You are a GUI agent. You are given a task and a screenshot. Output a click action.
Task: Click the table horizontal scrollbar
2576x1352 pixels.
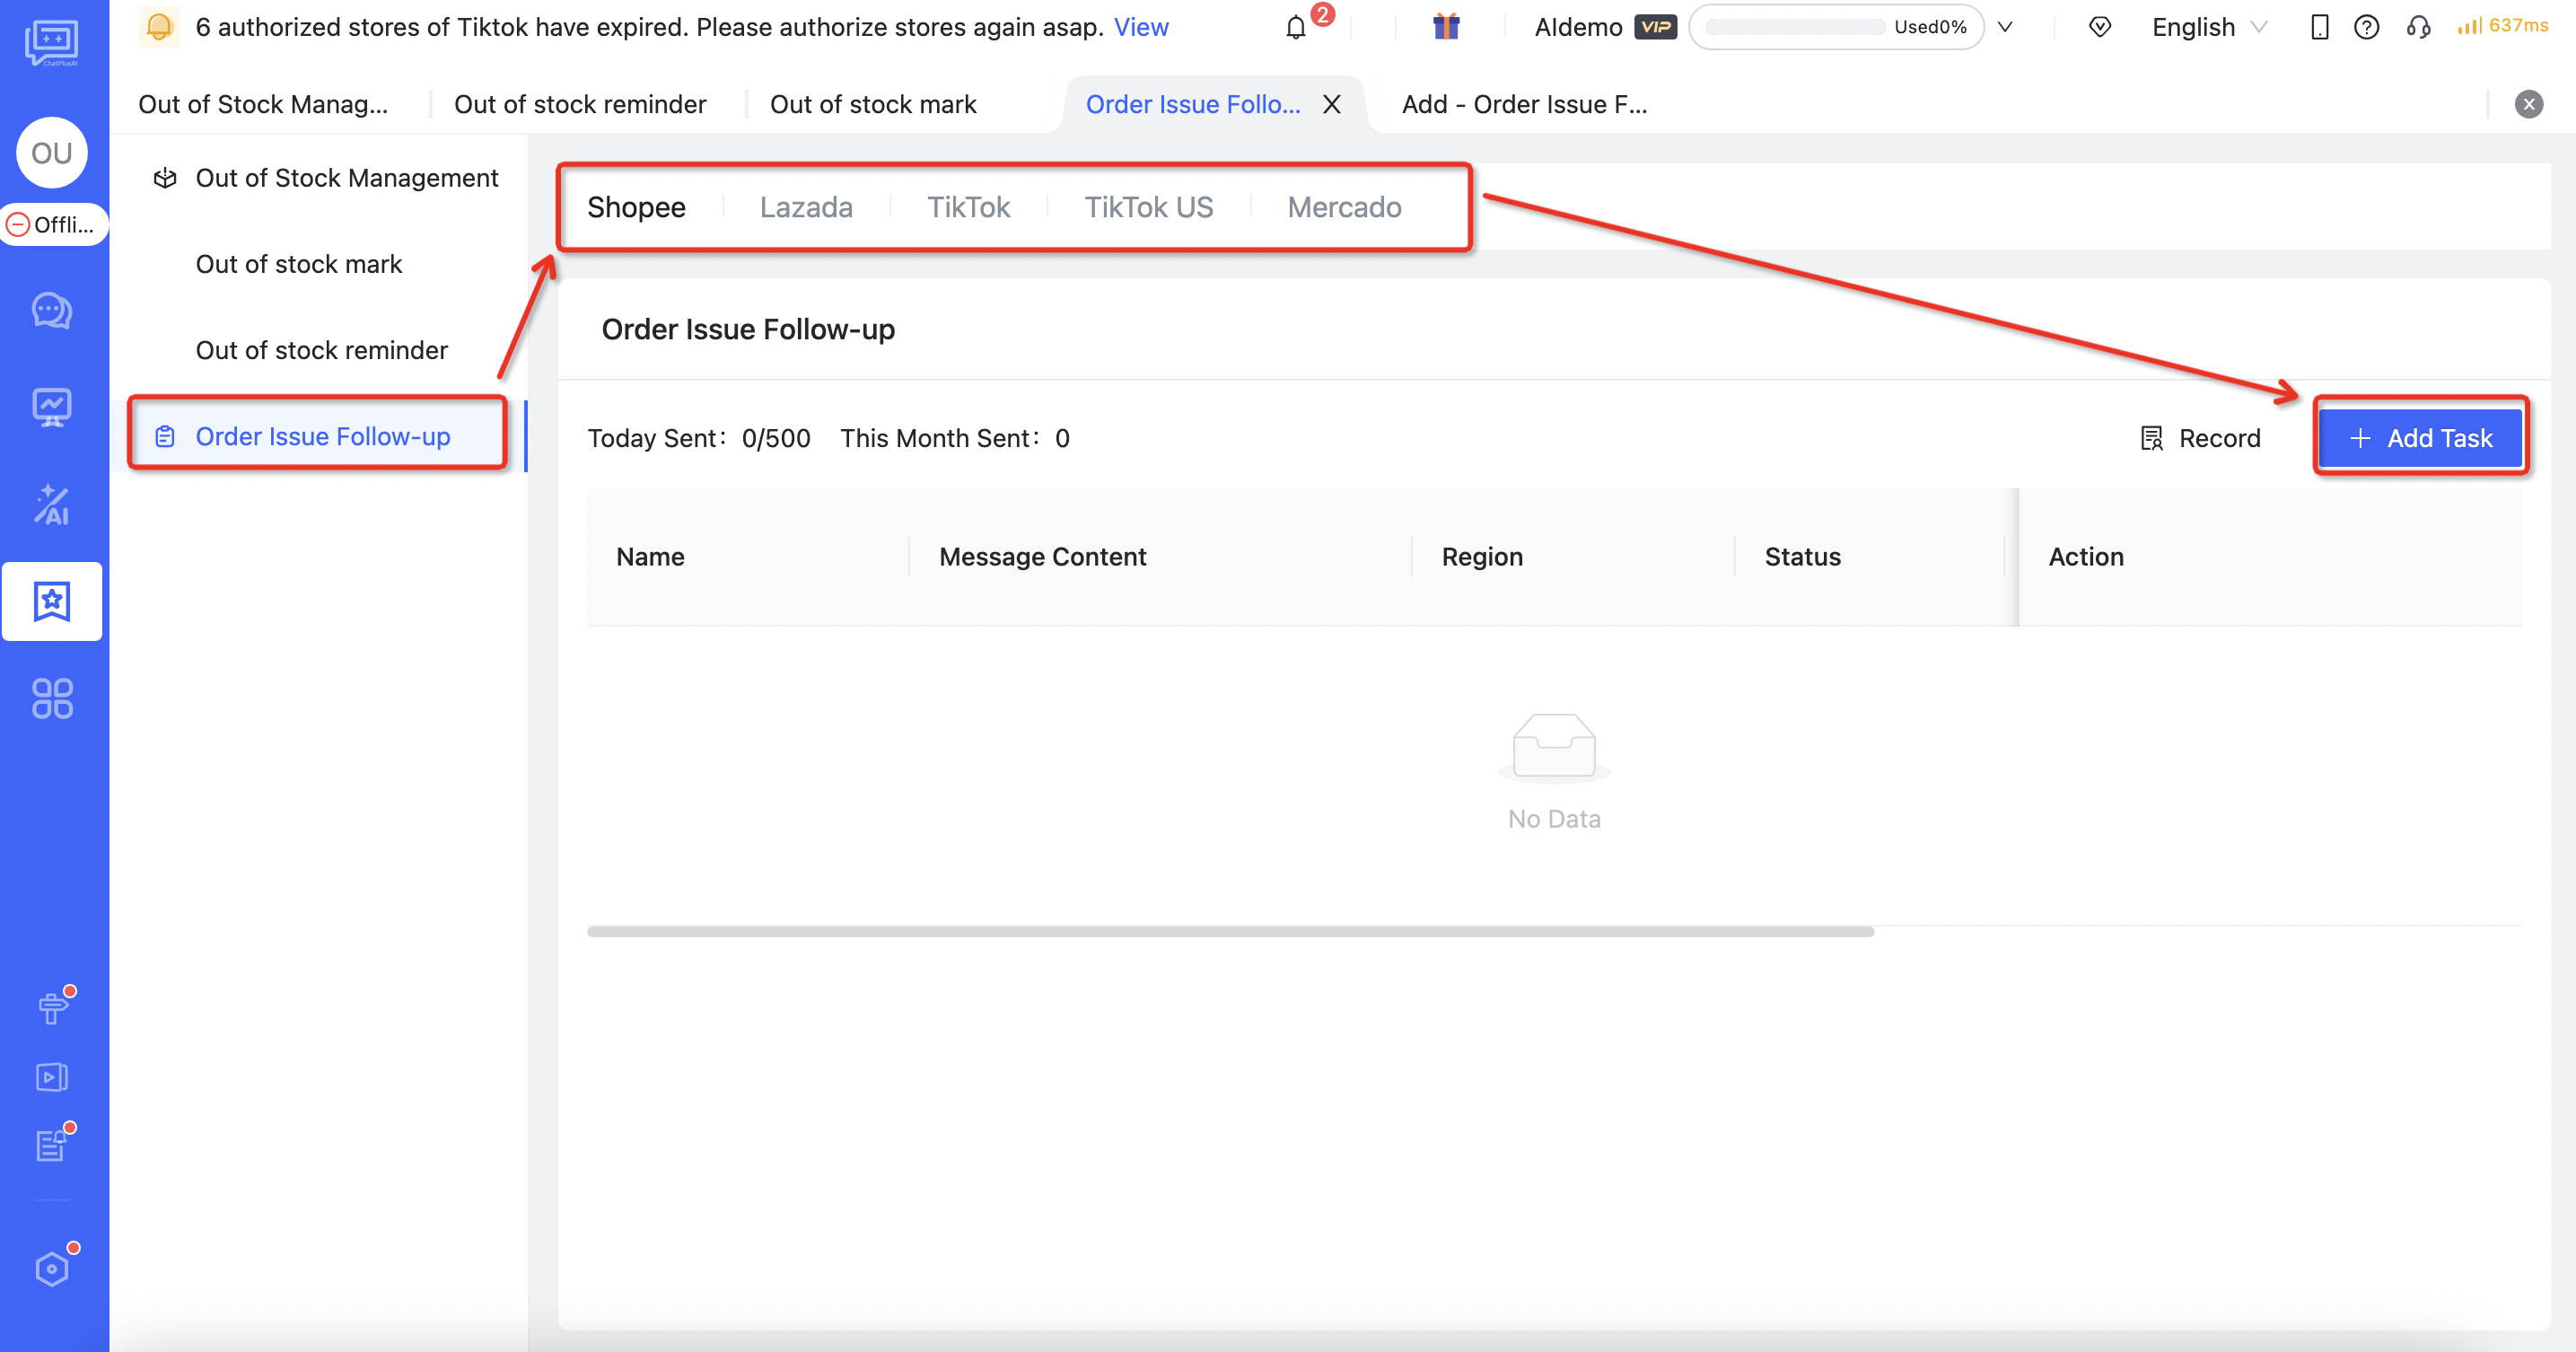tap(1230, 931)
